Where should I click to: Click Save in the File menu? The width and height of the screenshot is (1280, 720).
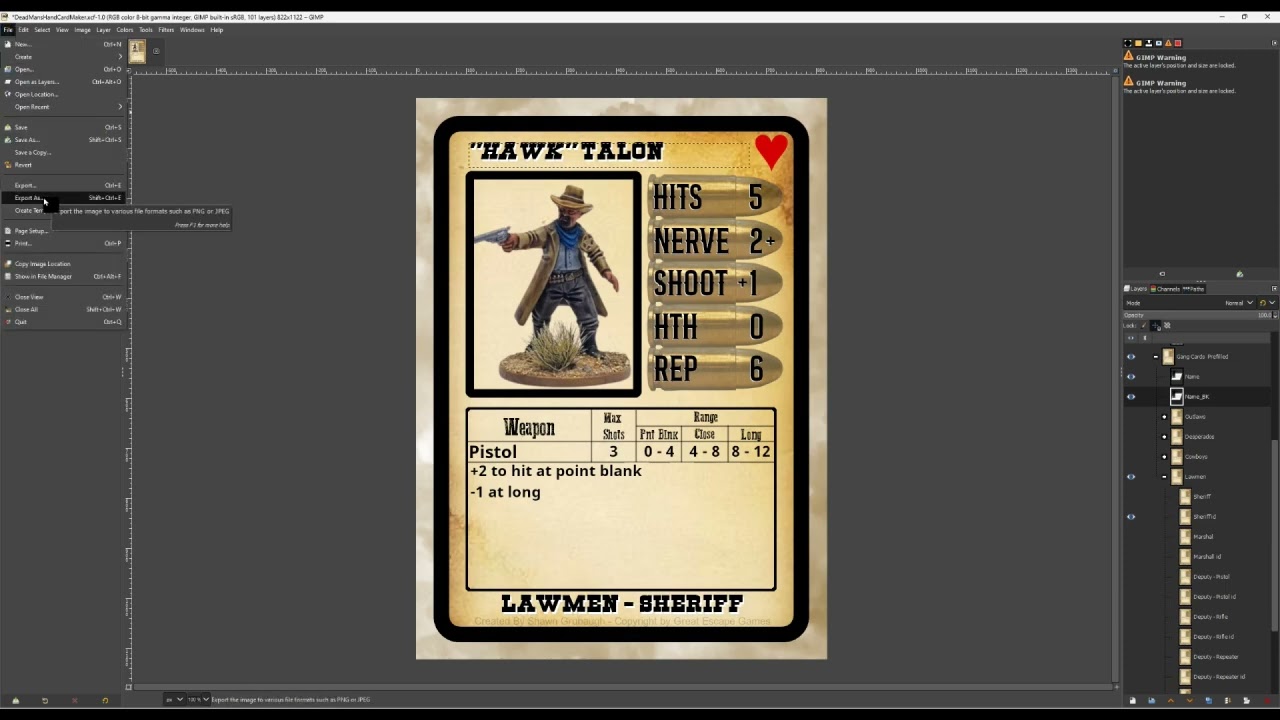(64, 127)
